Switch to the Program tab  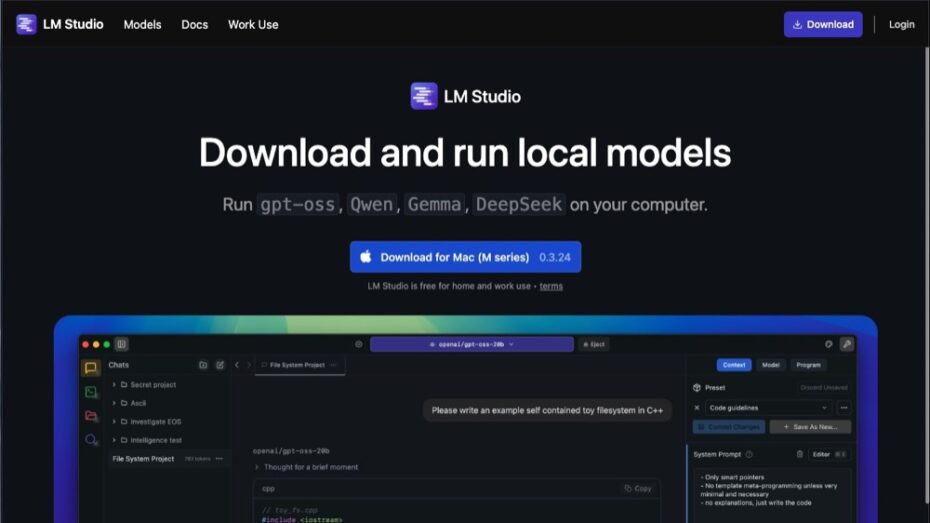(x=808, y=365)
